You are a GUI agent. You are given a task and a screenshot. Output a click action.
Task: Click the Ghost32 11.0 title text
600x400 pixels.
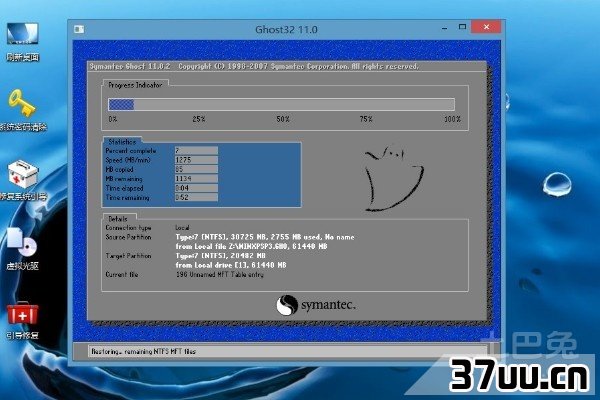pos(286,29)
